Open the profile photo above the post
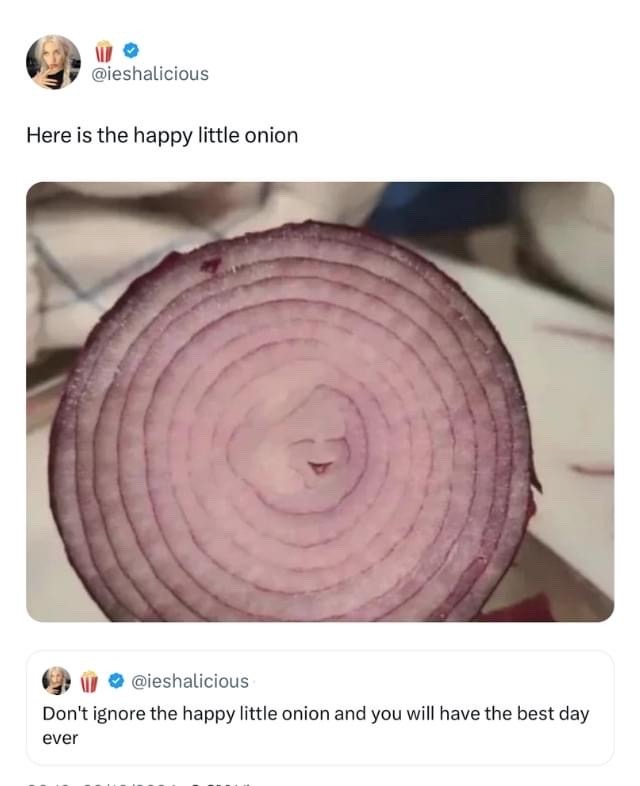Screen dimensions: 640x786 (53, 62)
